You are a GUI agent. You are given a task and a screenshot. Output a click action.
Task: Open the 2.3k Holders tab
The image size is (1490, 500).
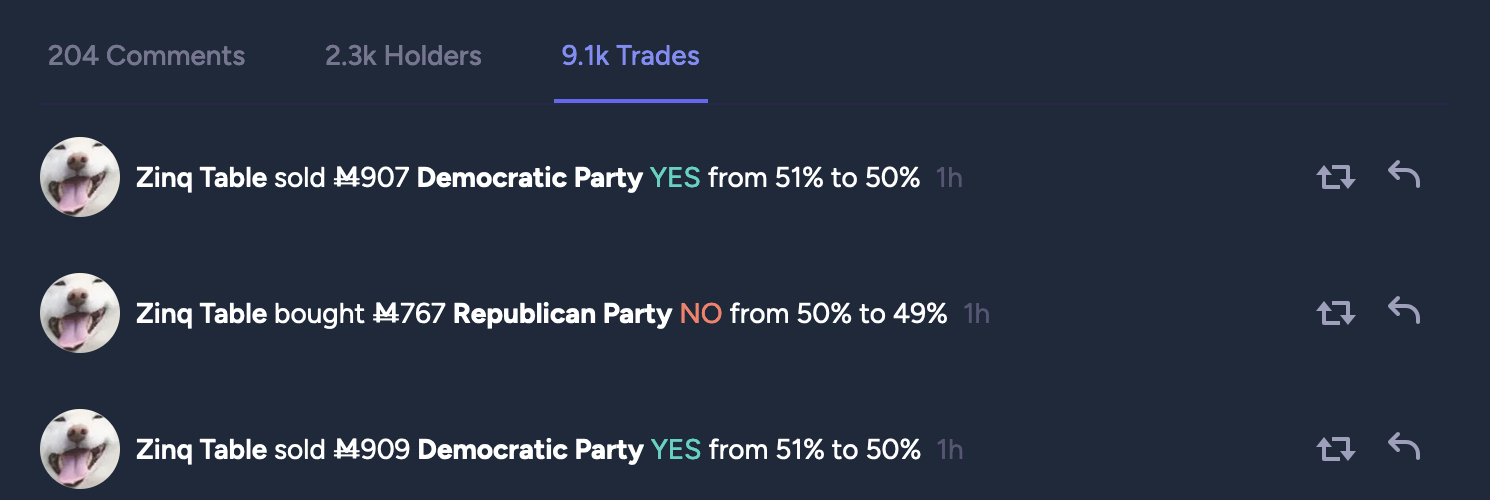click(403, 56)
